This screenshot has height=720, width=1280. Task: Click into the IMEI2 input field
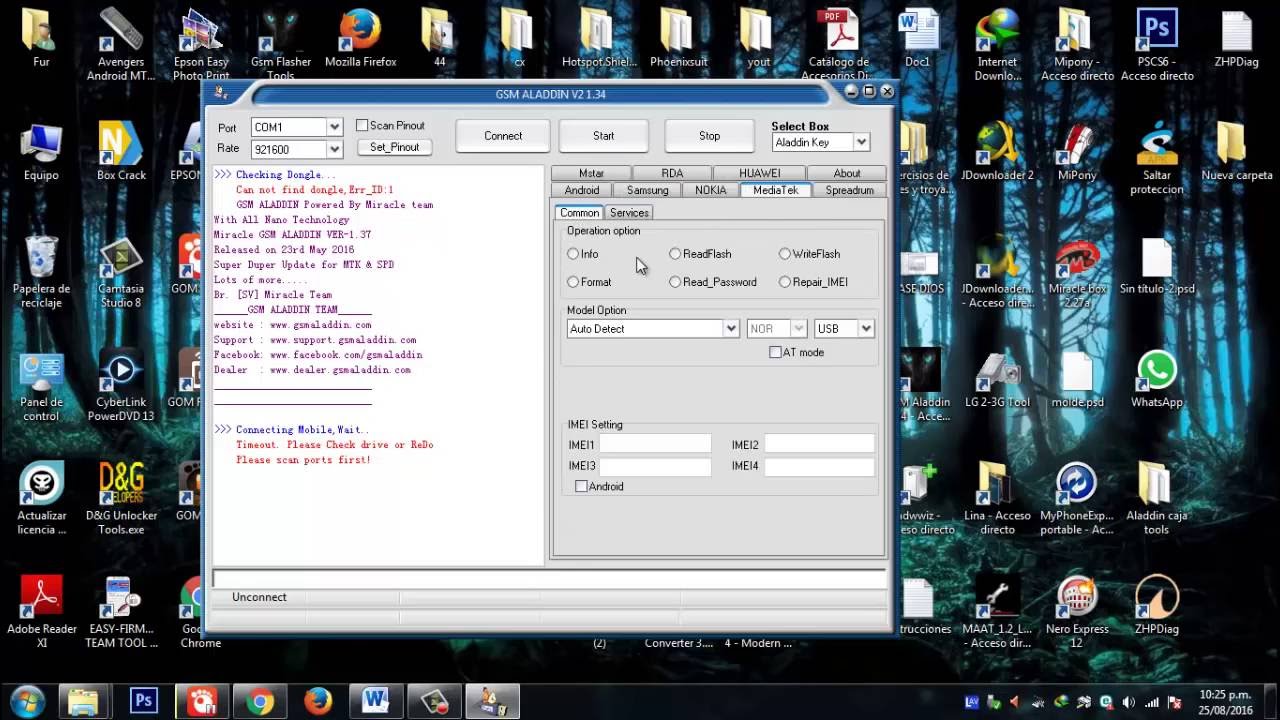[819, 445]
